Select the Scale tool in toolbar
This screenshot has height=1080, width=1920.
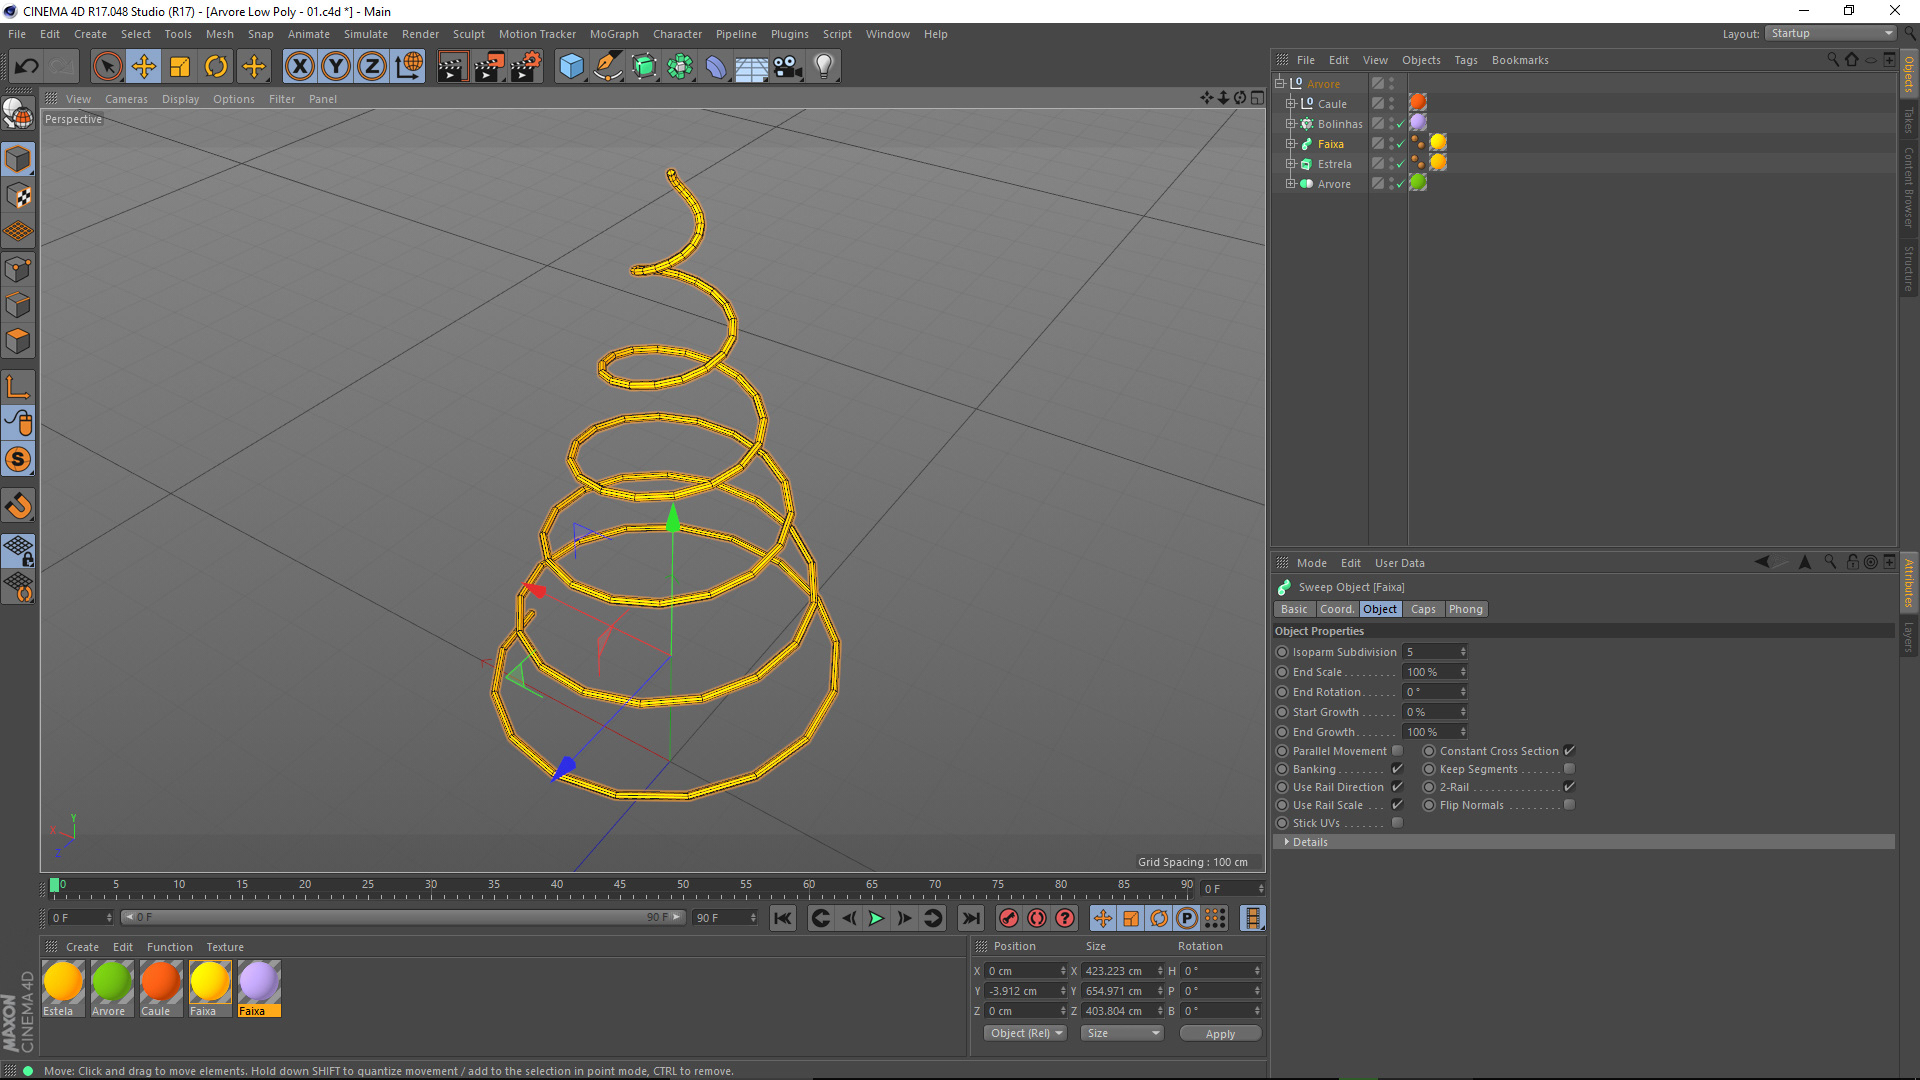coord(180,67)
